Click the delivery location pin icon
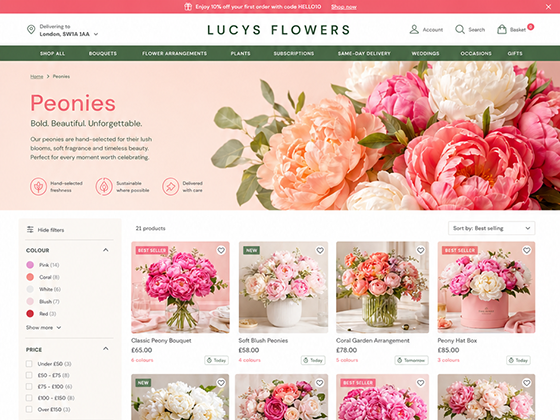Viewport: 560px width, 420px height. coord(31,30)
